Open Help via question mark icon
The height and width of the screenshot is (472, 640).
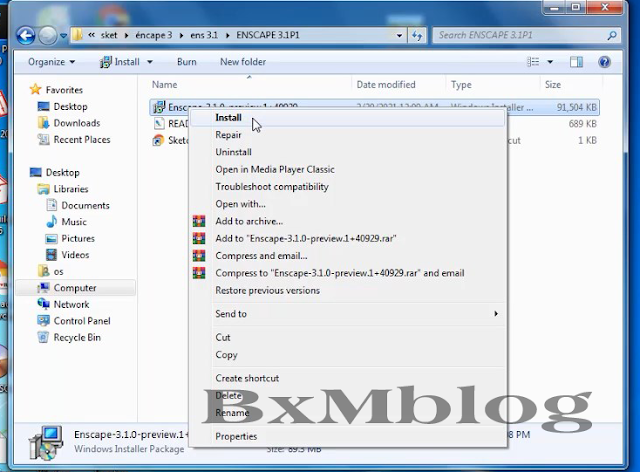[x=604, y=62]
